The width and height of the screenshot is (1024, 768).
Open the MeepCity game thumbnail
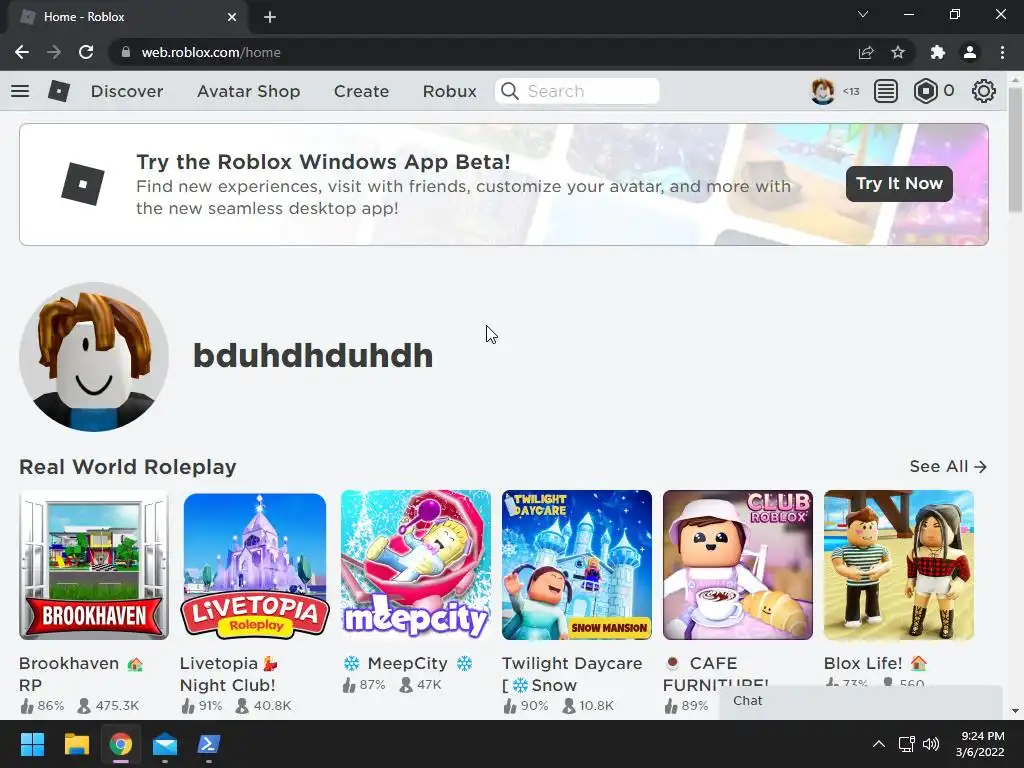click(x=415, y=565)
